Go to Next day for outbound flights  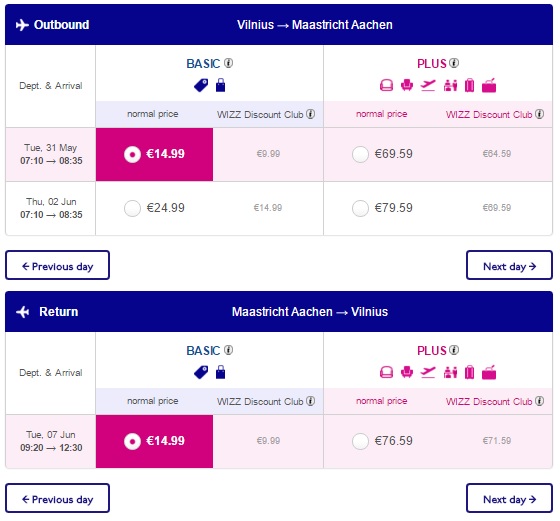(509, 265)
